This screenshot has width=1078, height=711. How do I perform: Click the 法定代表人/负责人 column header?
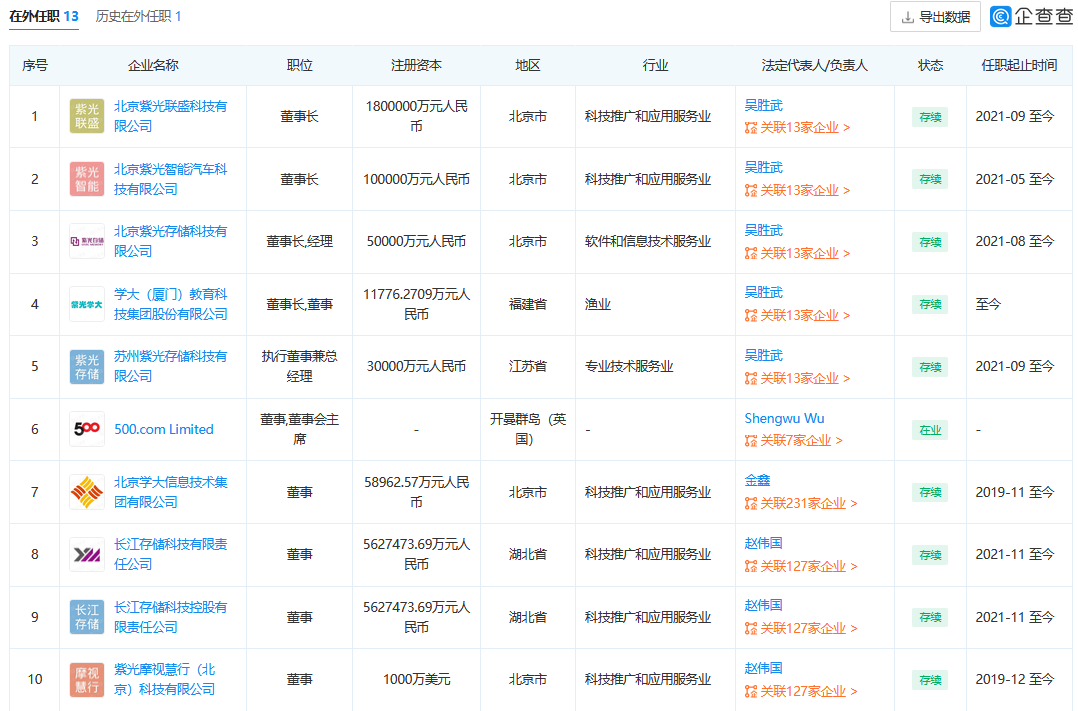click(x=815, y=65)
